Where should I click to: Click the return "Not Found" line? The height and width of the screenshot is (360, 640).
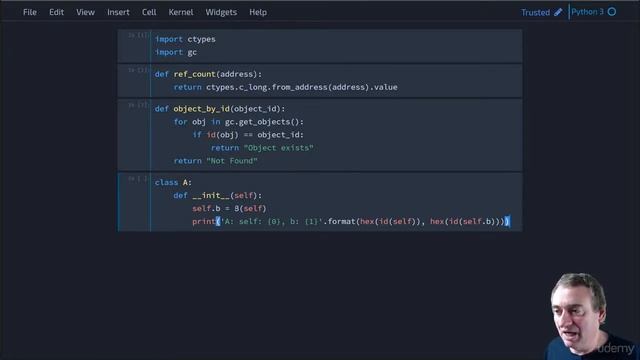(216, 161)
